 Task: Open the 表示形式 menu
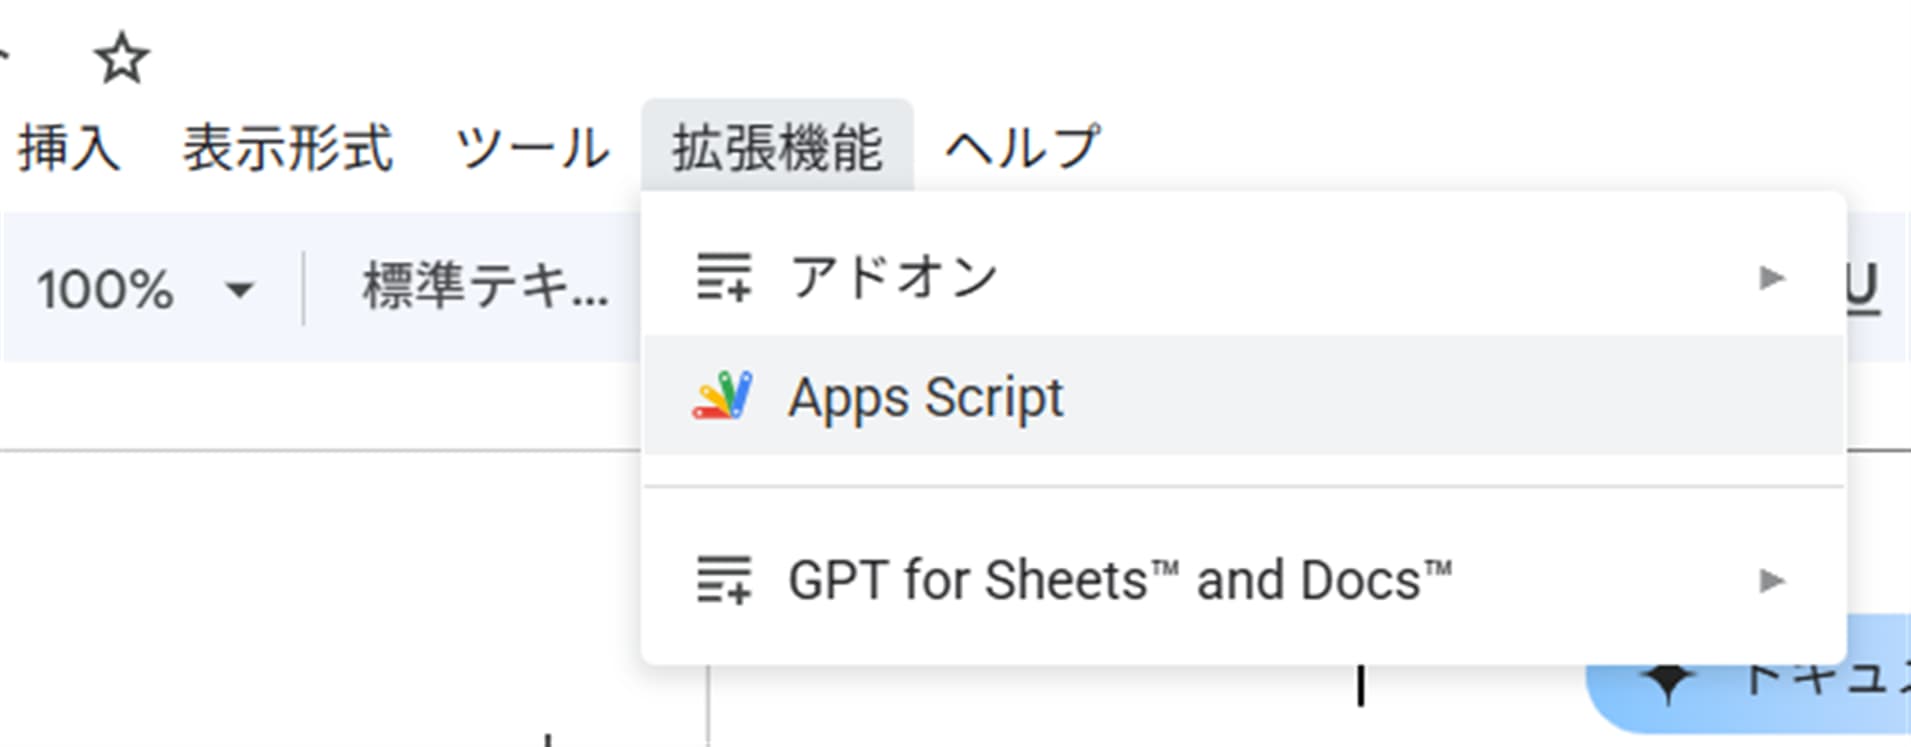pyautogui.click(x=287, y=148)
